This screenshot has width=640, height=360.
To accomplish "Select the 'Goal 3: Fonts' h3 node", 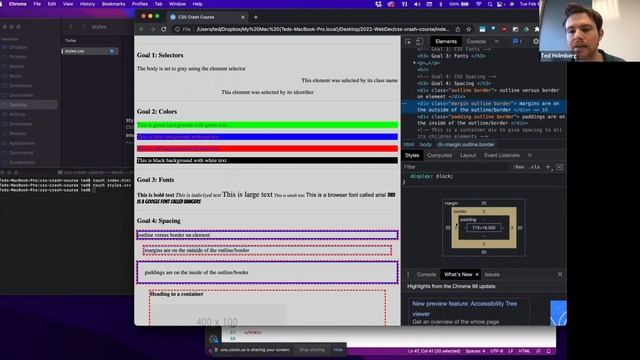I will click(451, 56).
